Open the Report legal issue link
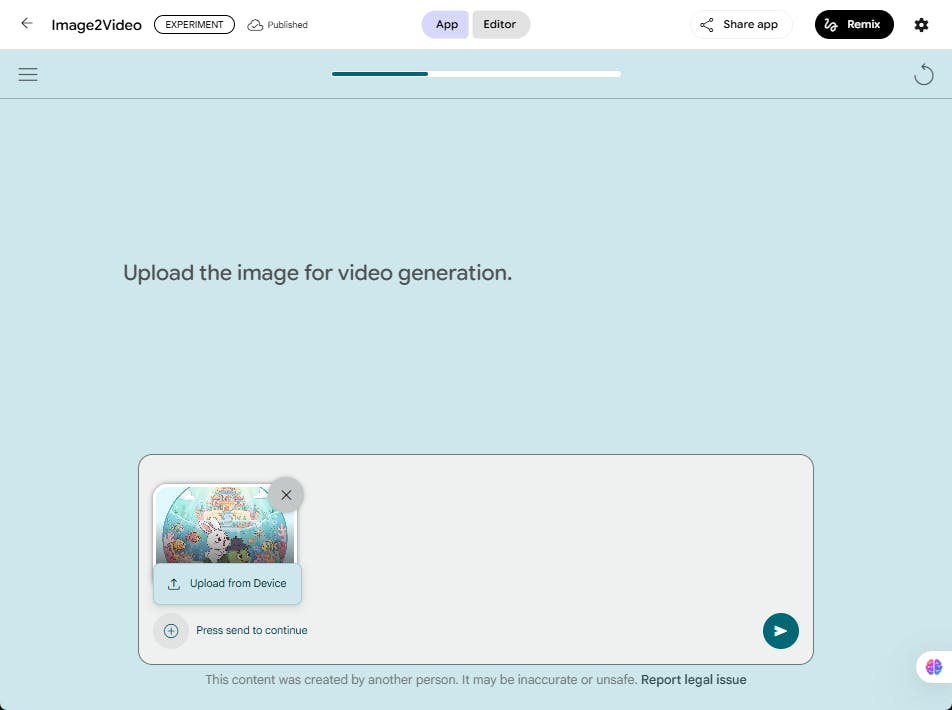Image resolution: width=952 pixels, height=710 pixels. (x=693, y=680)
